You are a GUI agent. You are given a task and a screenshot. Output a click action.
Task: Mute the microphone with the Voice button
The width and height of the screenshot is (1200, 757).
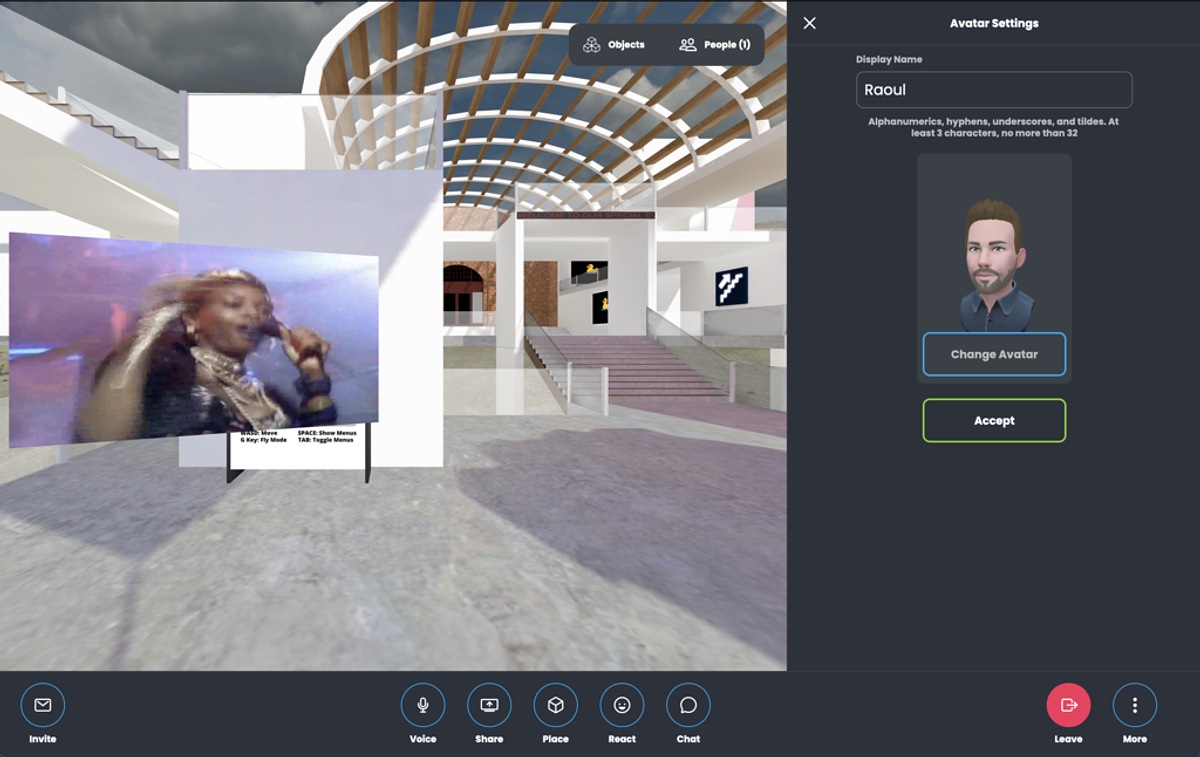click(x=423, y=705)
